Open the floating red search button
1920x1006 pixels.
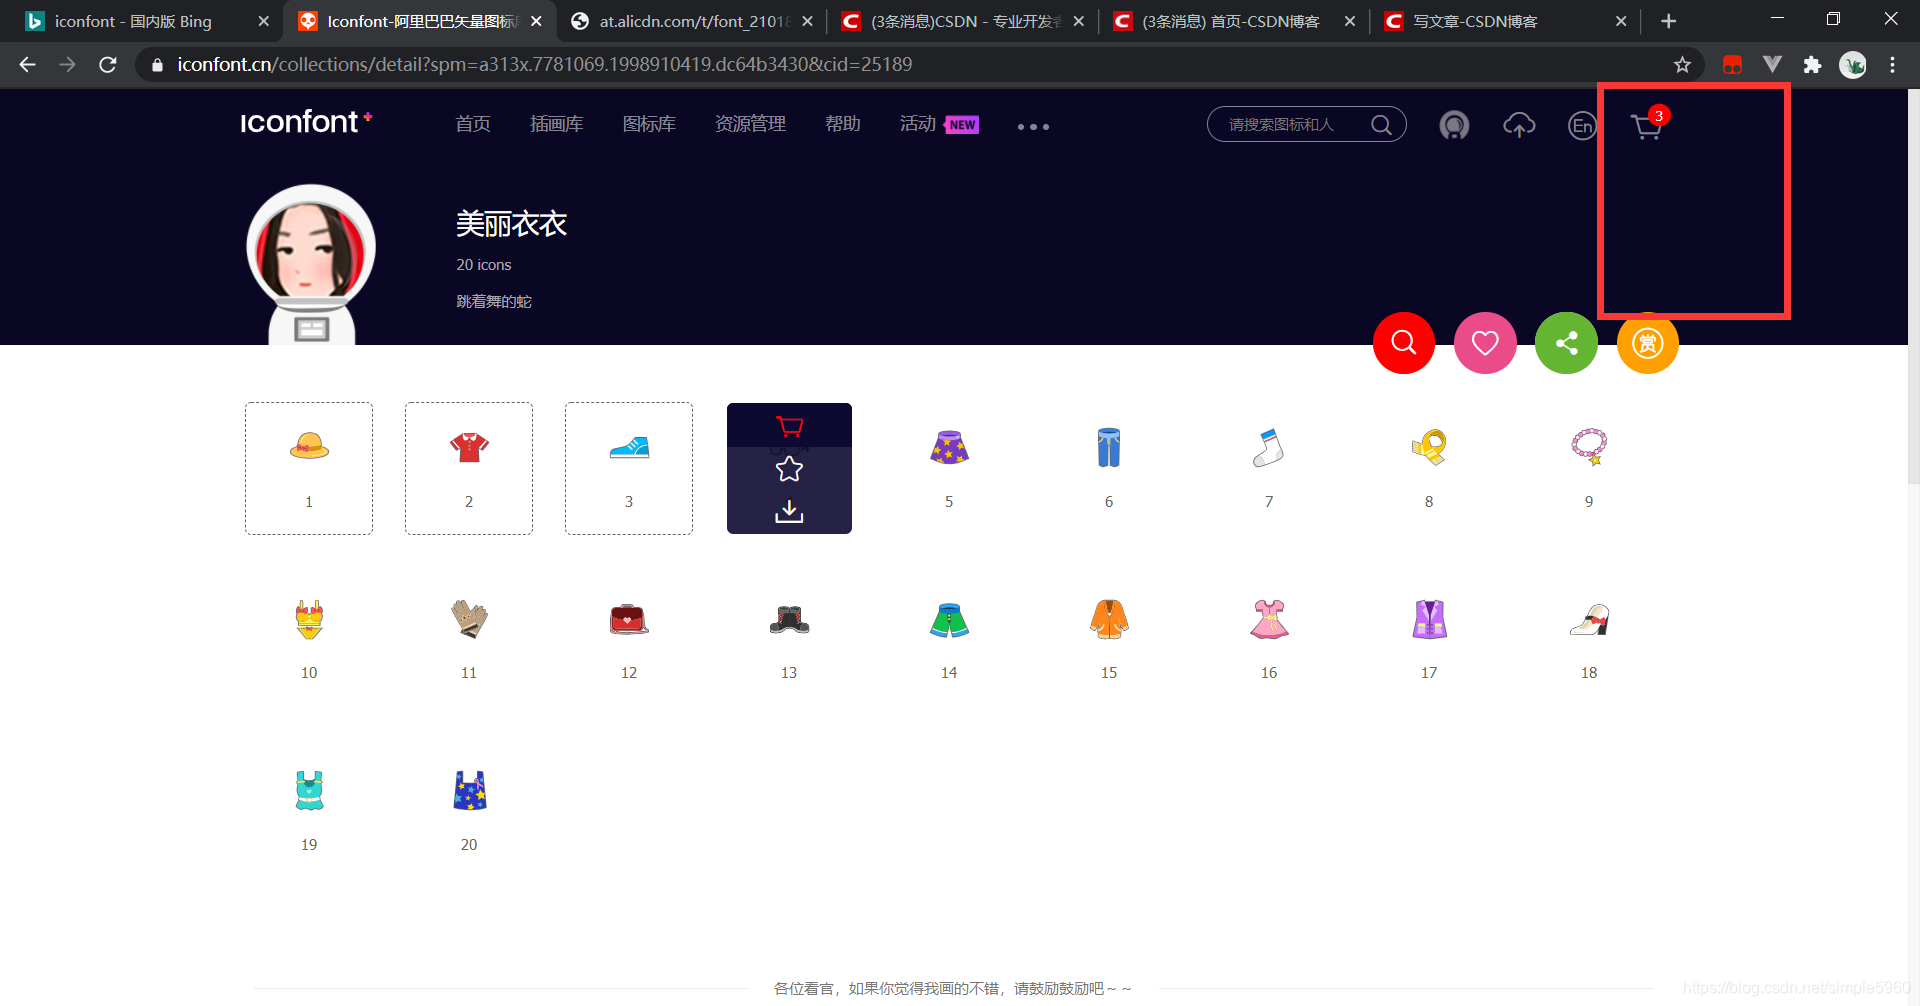pyautogui.click(x=1403, y=342)
